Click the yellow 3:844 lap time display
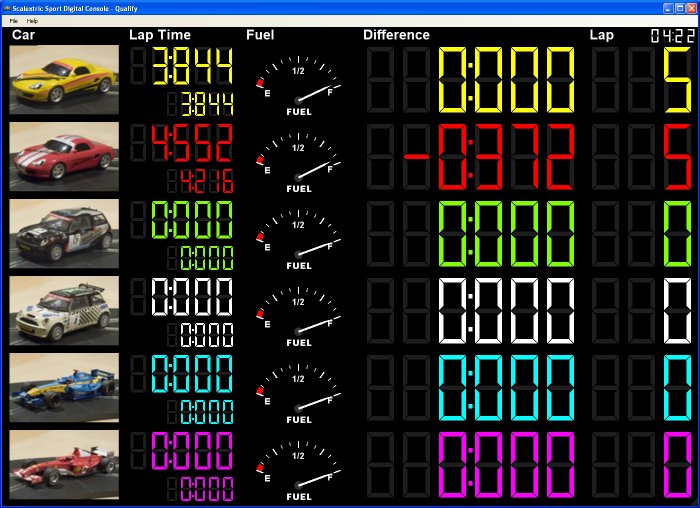The image size is (700, 508). [x=192, y=68]
